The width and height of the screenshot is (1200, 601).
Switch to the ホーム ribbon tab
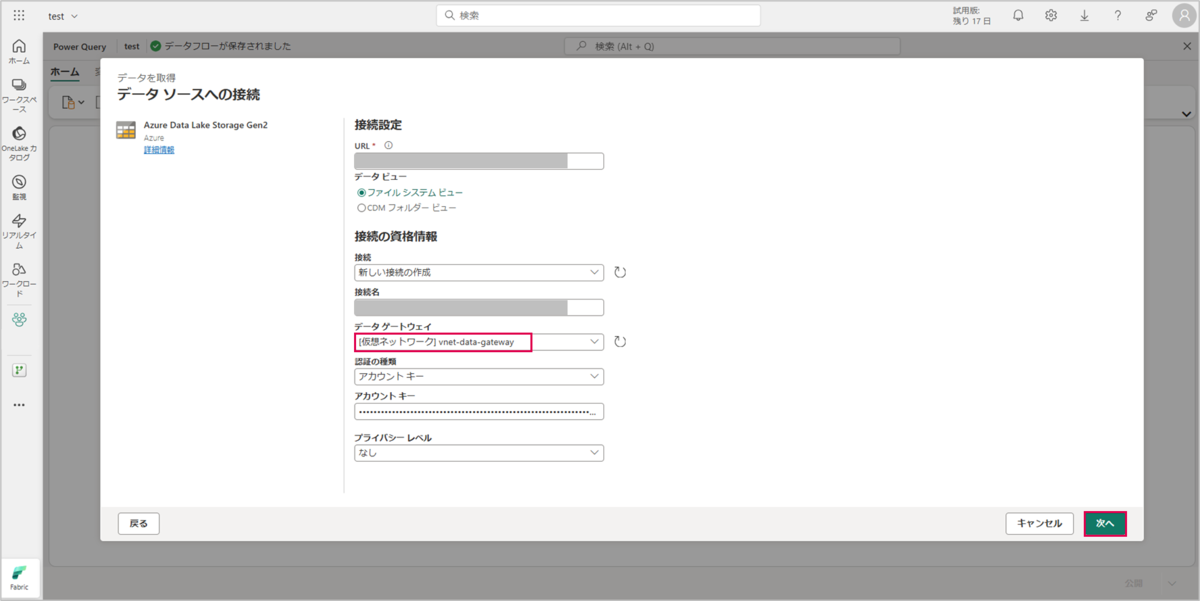pos(65,72)
